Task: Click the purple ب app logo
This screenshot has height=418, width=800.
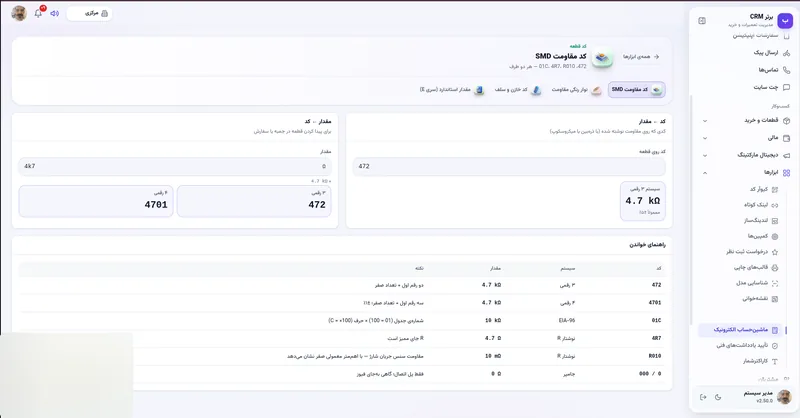Action: pos(785,20)
